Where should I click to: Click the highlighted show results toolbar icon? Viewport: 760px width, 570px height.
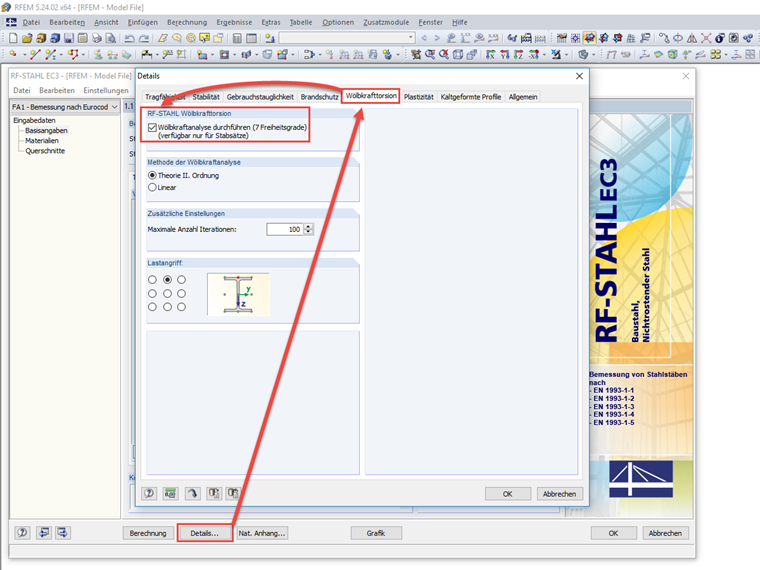click(x=589, y=38)
